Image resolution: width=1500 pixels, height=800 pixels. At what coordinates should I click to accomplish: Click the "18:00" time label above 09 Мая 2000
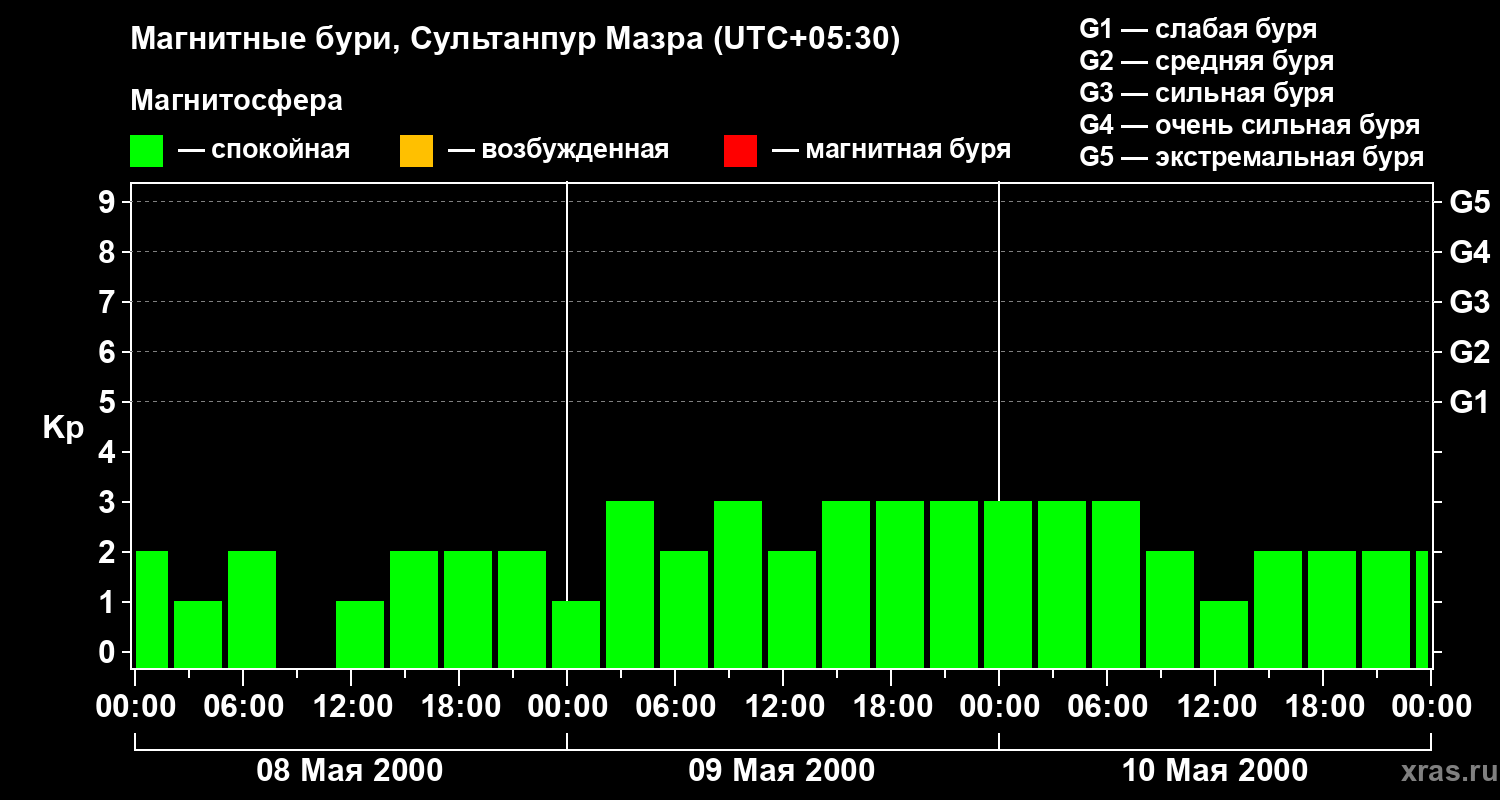pos(891,707)
